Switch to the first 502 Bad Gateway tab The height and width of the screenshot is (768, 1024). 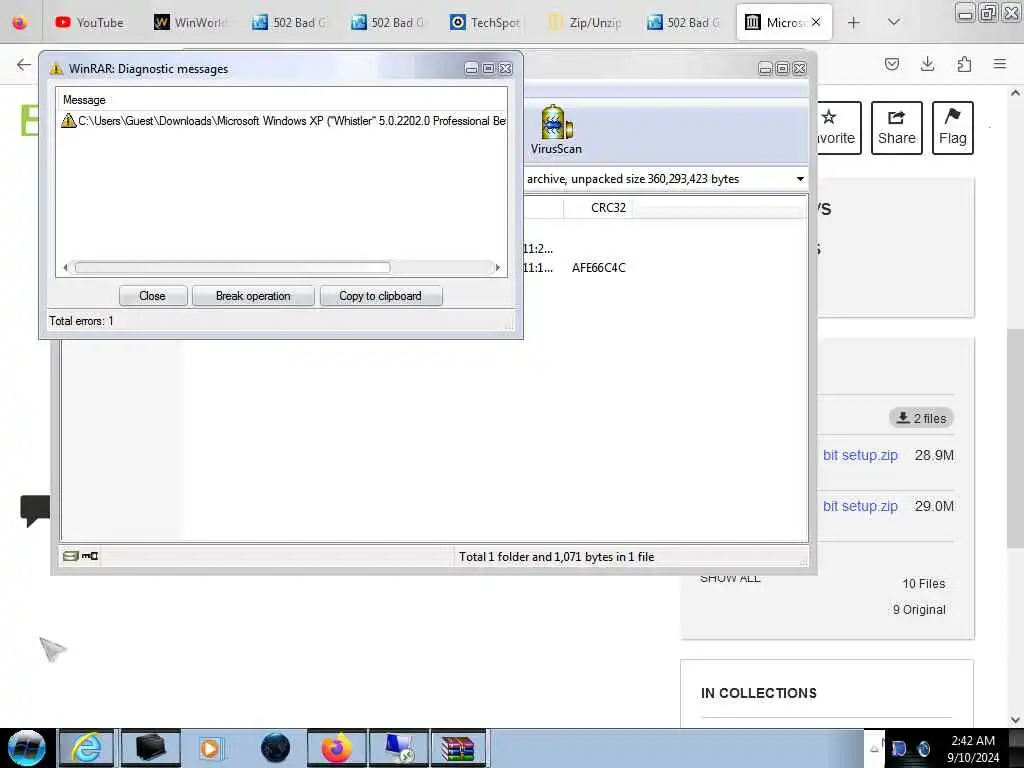click(289, 22)
